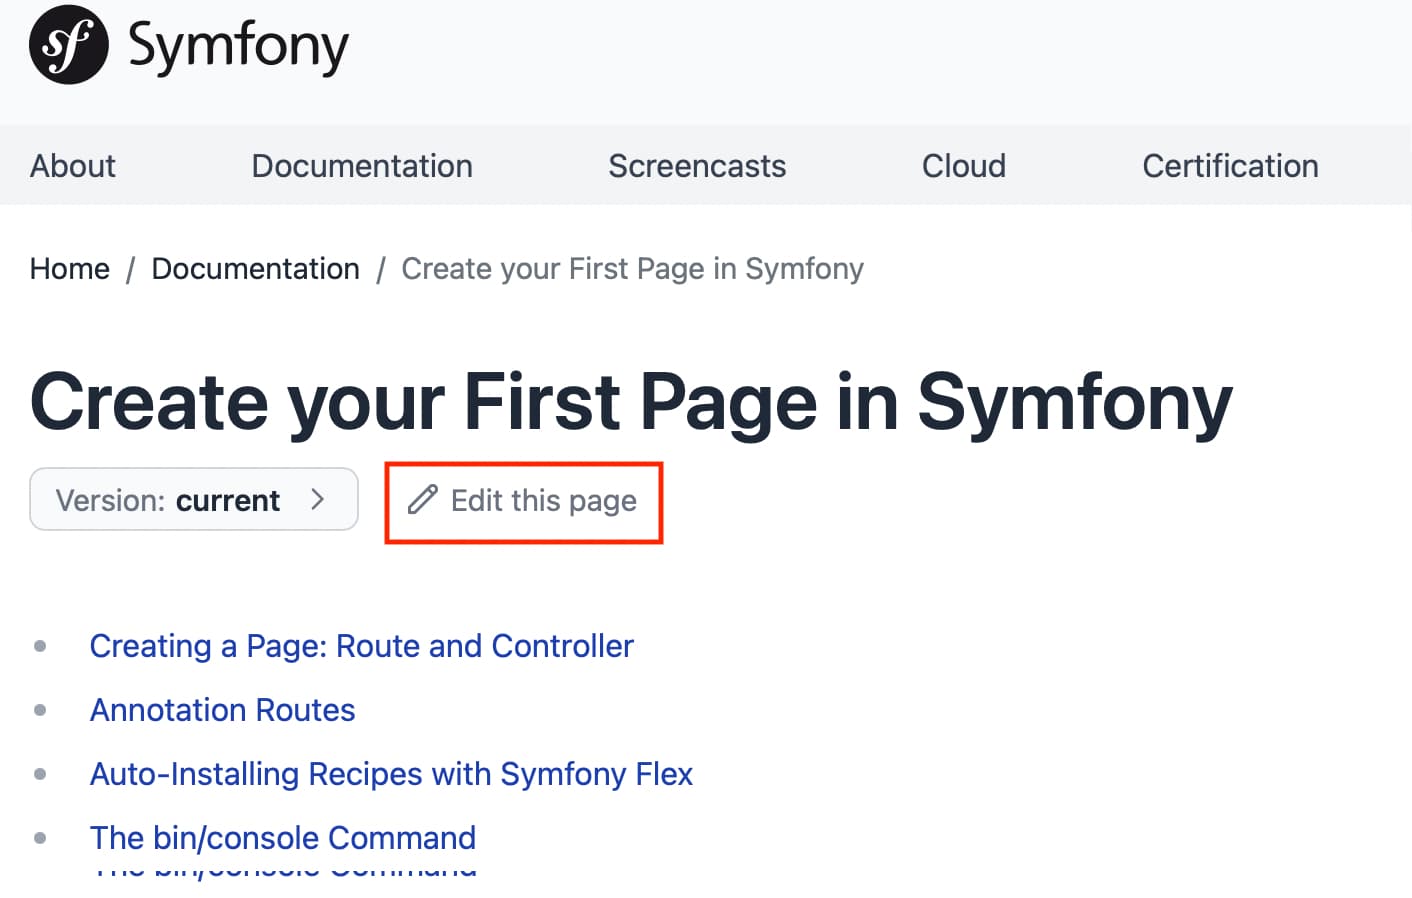This screenshot has width=1412, height=898.
Task: Go to 'The bin/console Command' section
Action: (283, 838)
